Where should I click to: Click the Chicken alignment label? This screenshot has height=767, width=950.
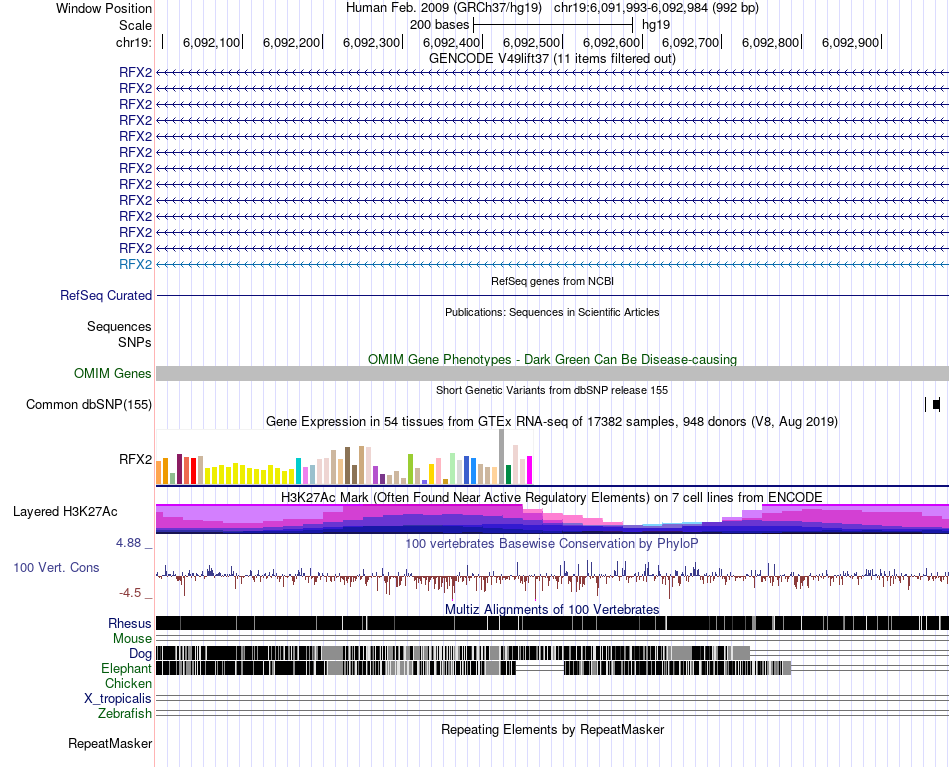click(x=128, y=683)
